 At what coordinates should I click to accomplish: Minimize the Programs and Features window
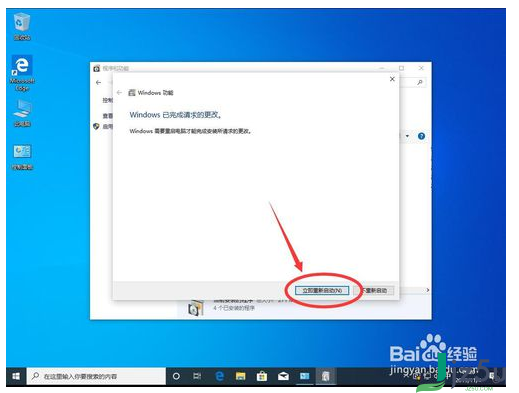(x=382, y=68)
